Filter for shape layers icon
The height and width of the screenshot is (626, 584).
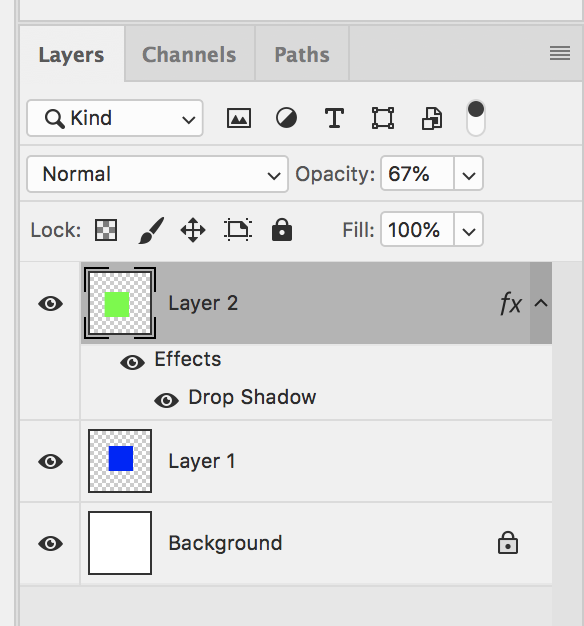[x=383, y=118]
